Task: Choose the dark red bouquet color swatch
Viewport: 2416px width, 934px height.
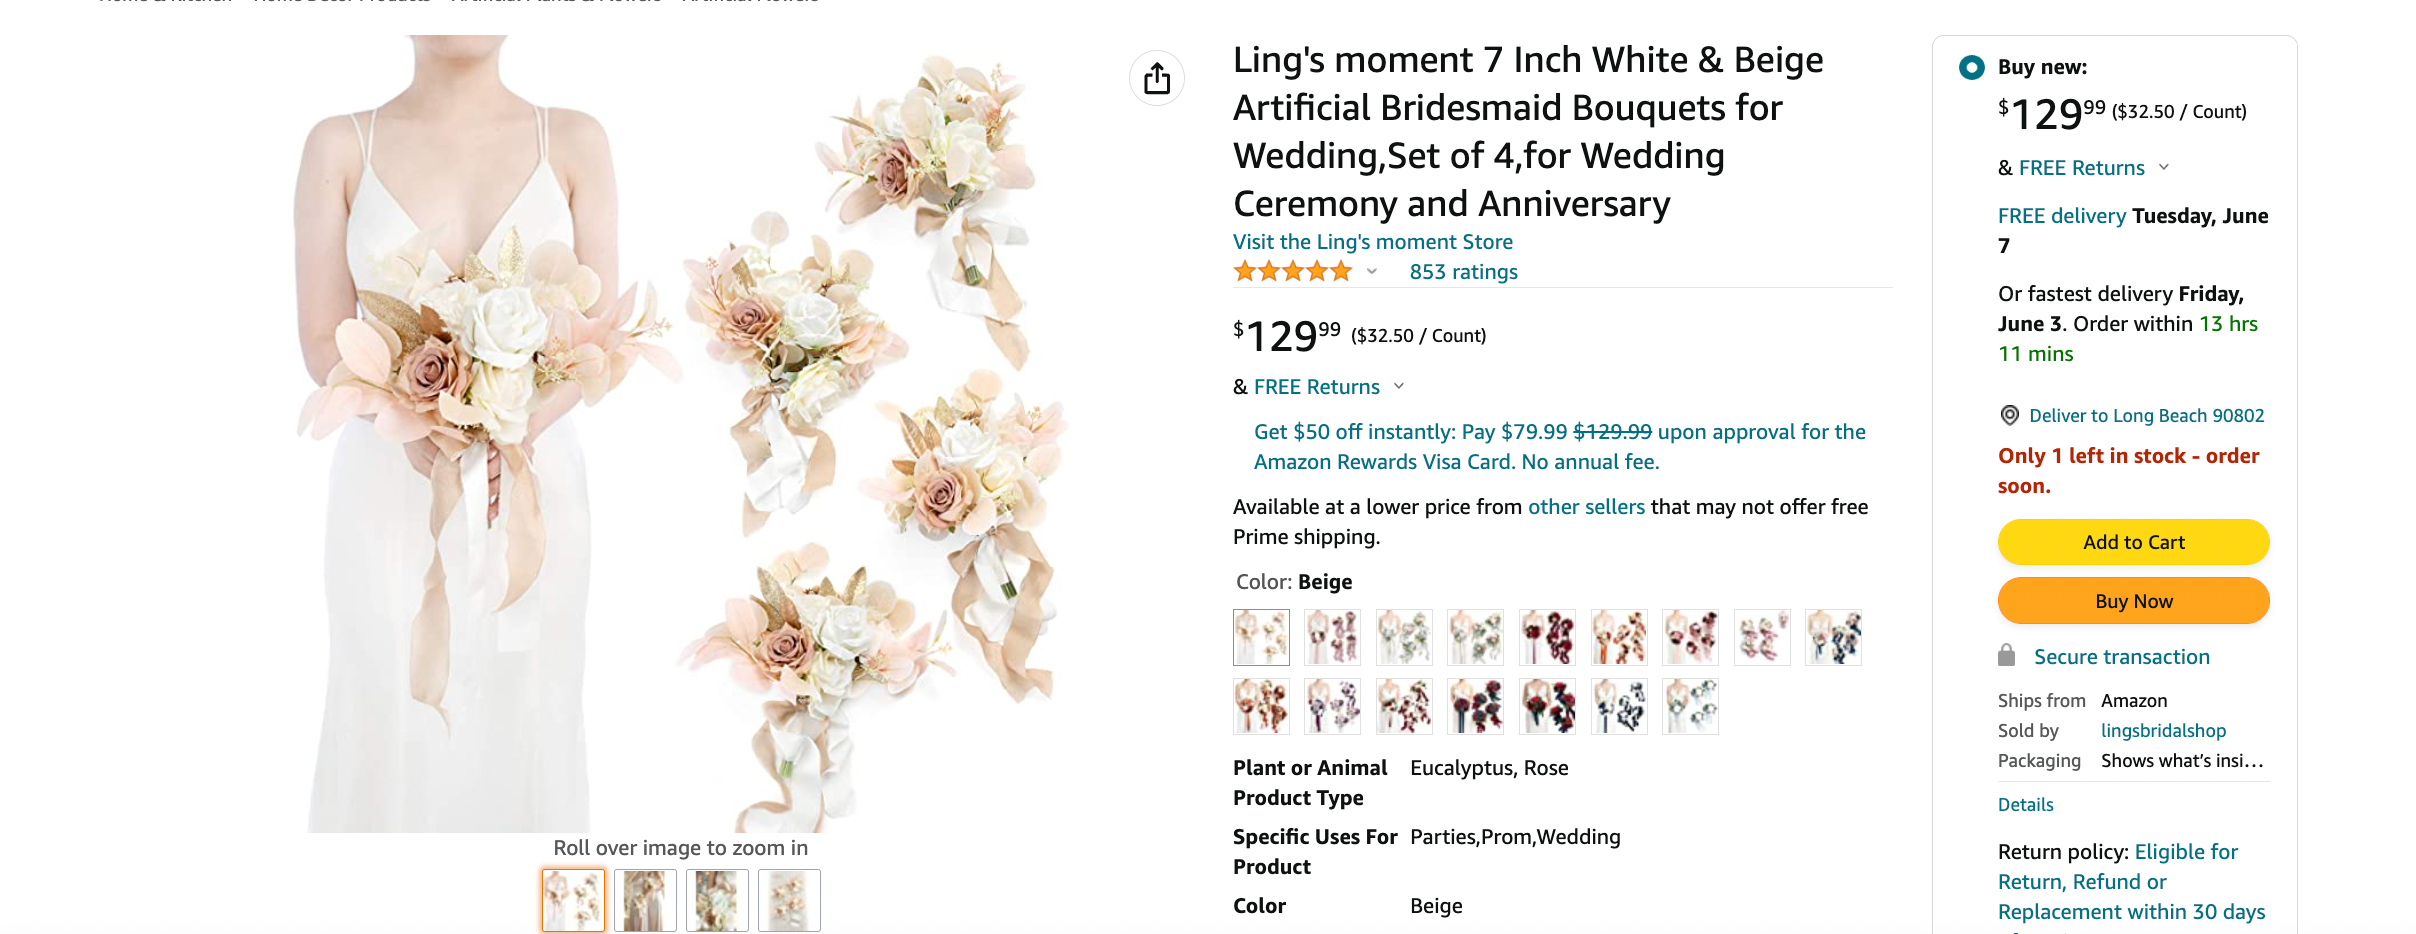Action: tap(1547, 637)
